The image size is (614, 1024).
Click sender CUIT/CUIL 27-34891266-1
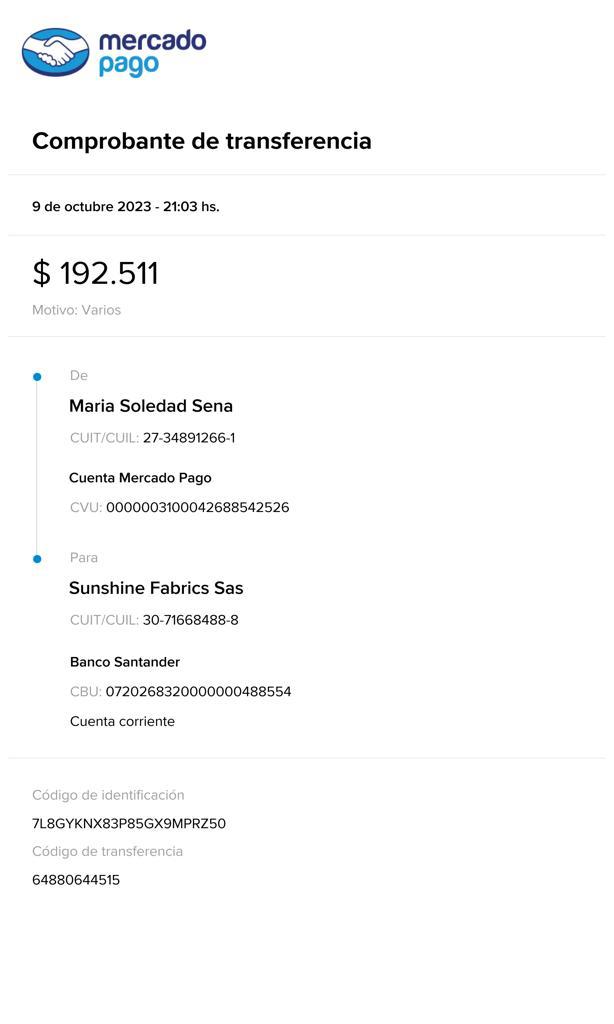(189, 438)
